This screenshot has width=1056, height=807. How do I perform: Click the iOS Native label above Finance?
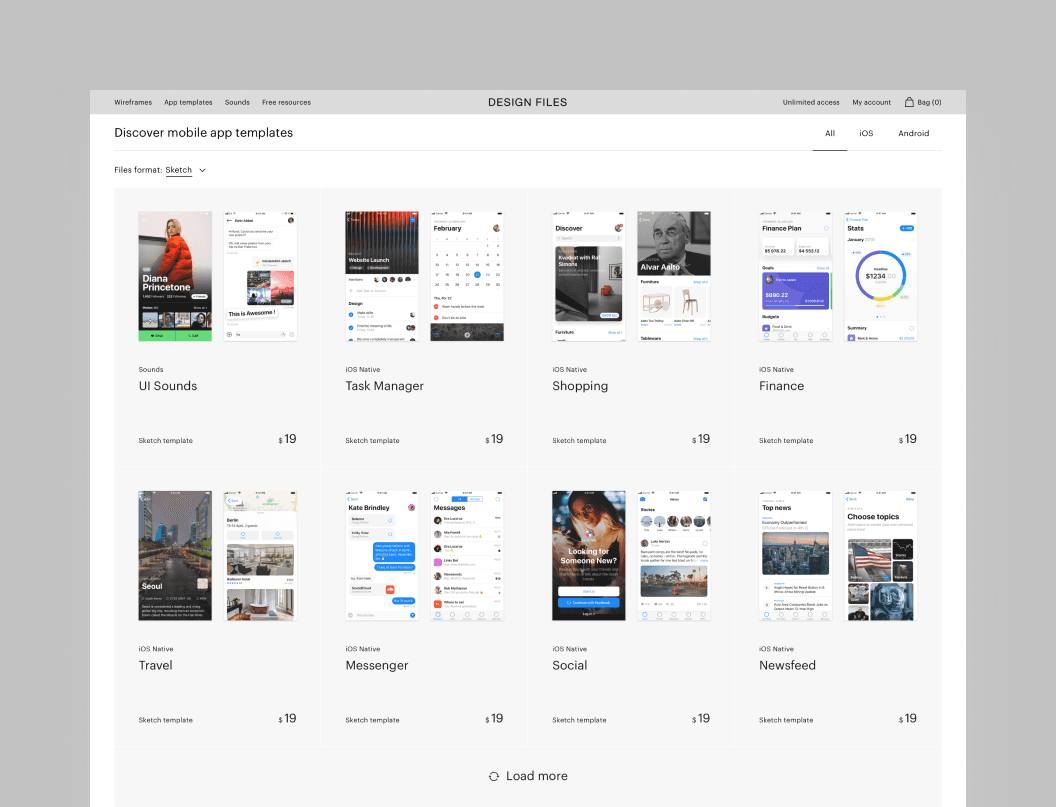776,370
